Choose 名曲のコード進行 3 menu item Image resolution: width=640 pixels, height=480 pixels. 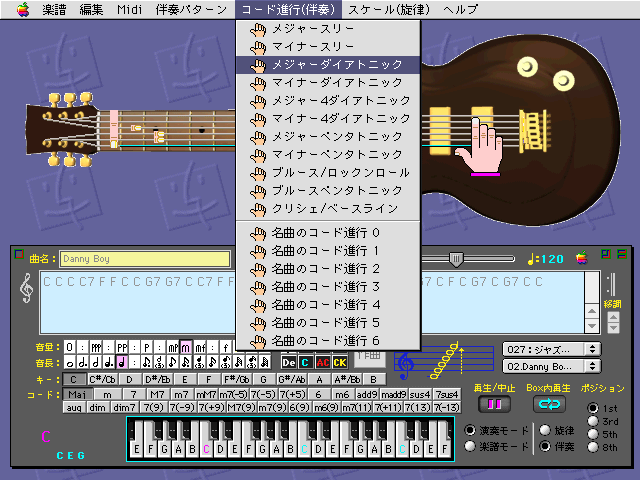click(328, 287)
